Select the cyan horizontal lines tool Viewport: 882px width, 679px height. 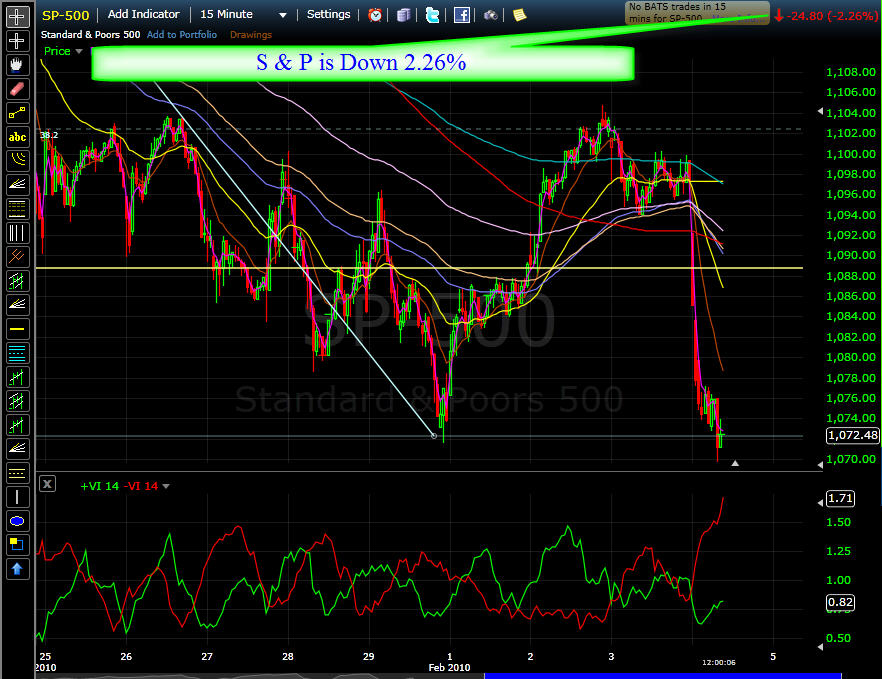[17, 353]
